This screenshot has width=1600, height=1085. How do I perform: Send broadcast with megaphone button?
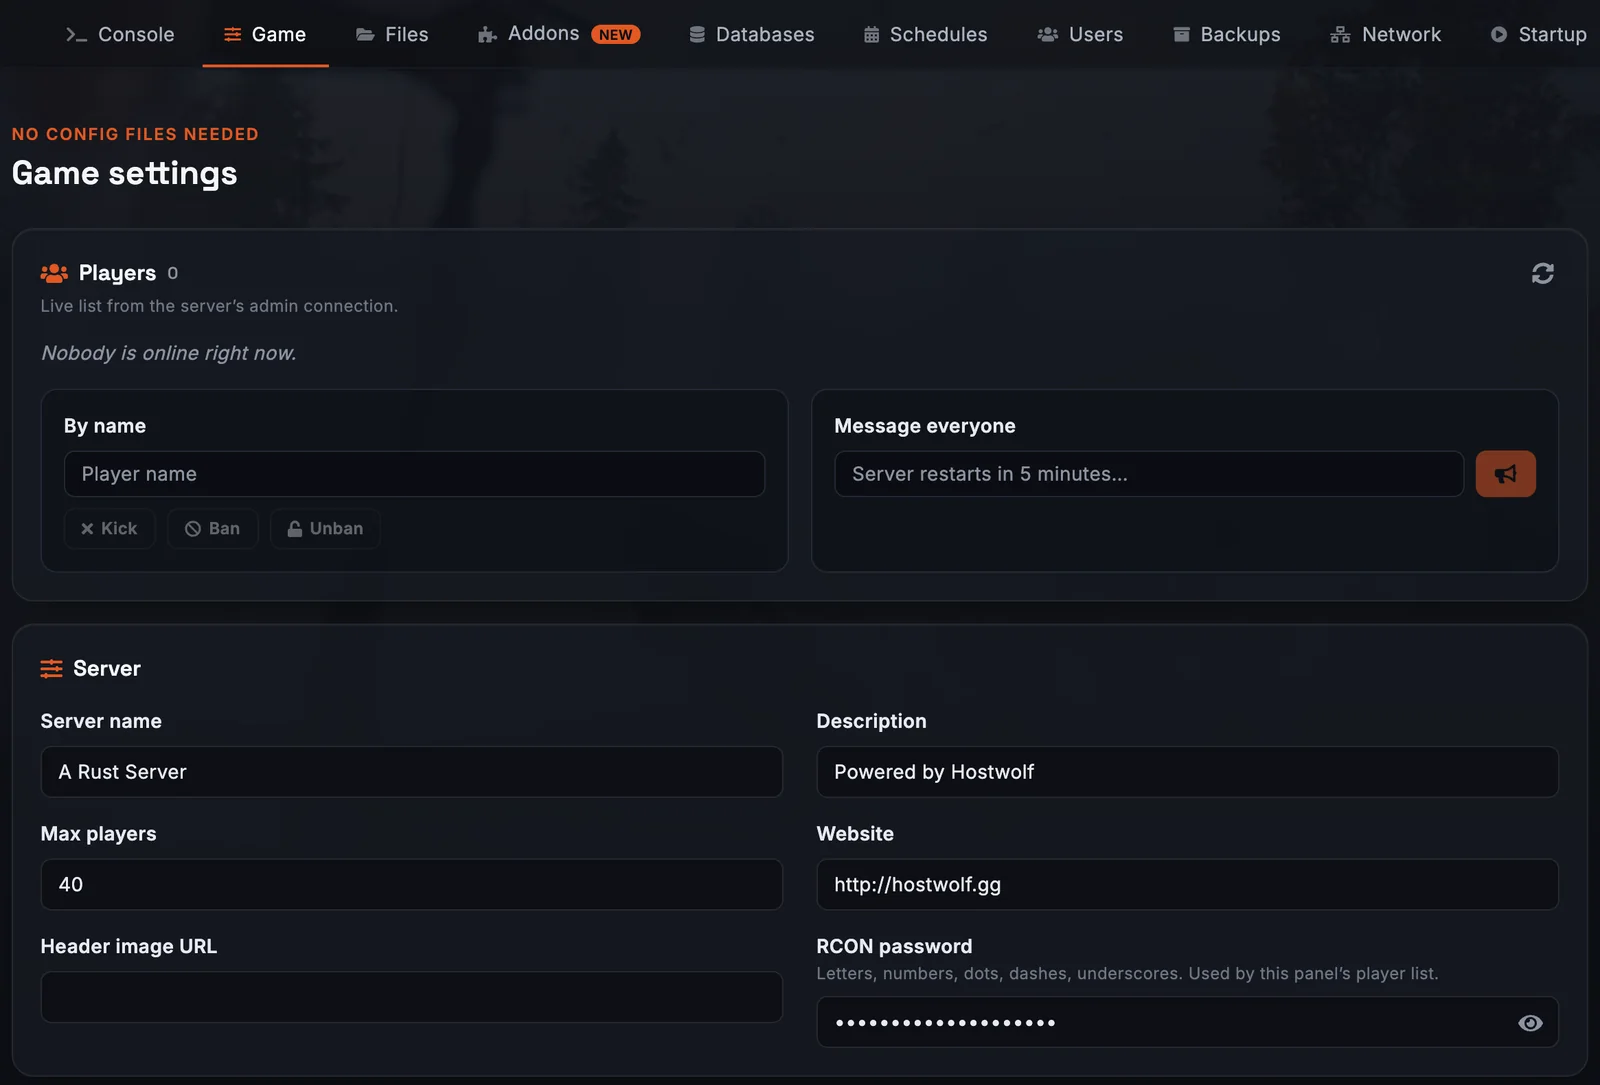[x=1505, y=474]
